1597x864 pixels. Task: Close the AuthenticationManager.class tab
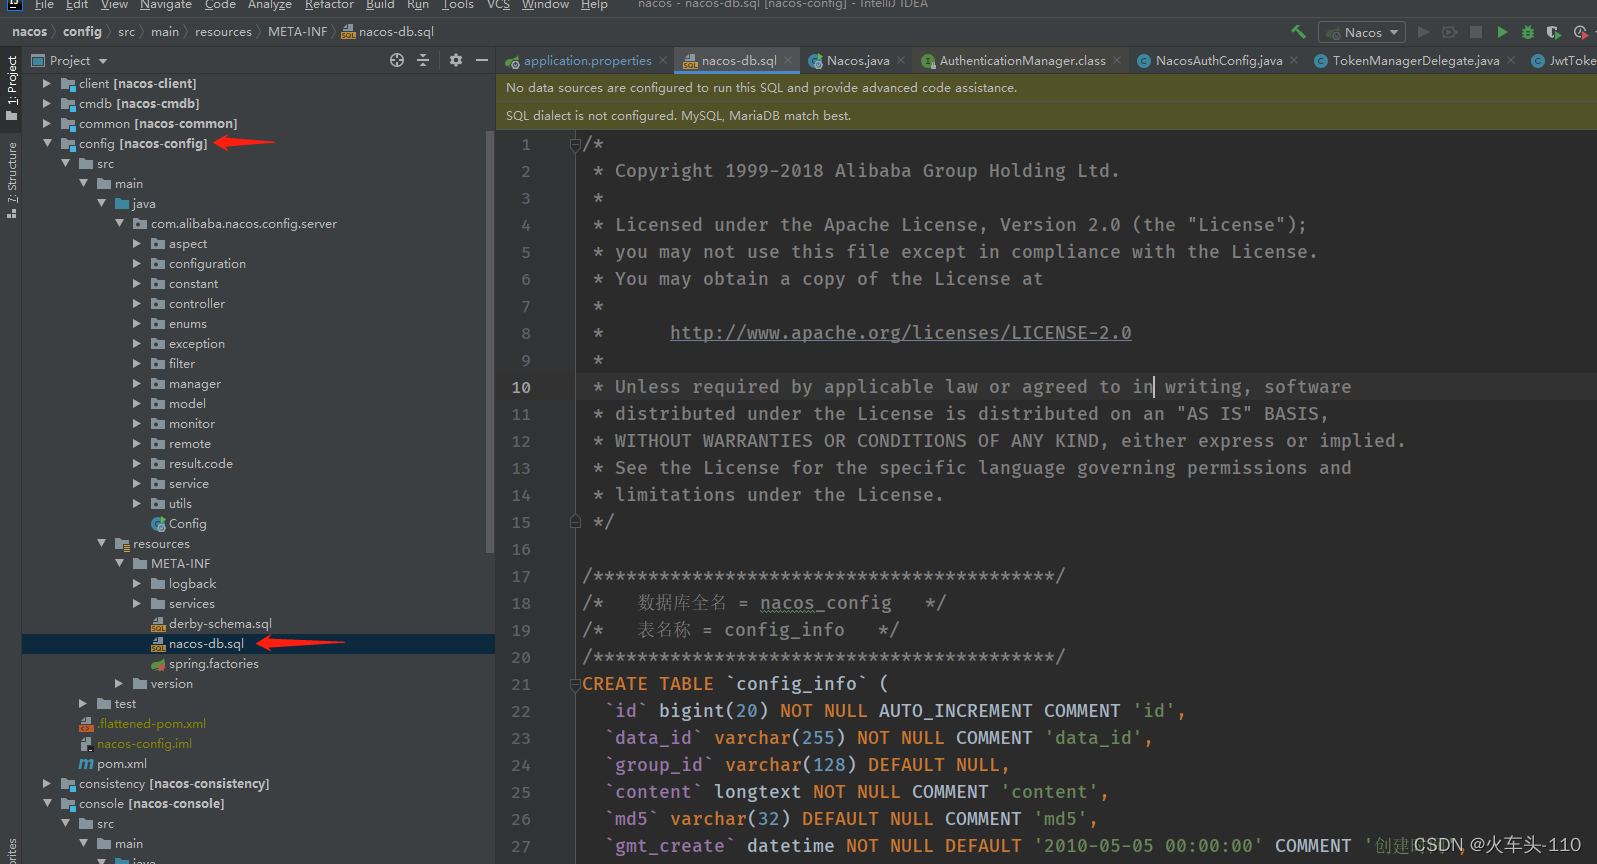(x=1117, y=61)
